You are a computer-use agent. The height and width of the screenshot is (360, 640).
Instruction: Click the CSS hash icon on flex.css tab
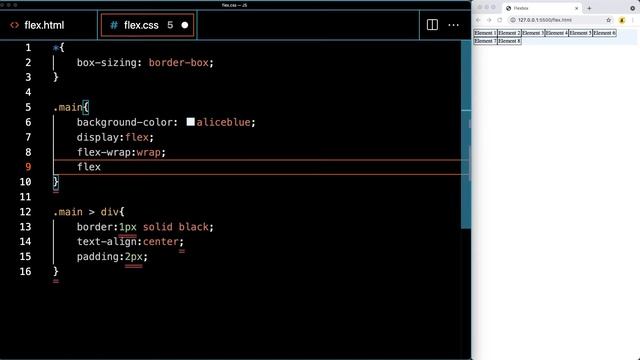tap(114, 25)
